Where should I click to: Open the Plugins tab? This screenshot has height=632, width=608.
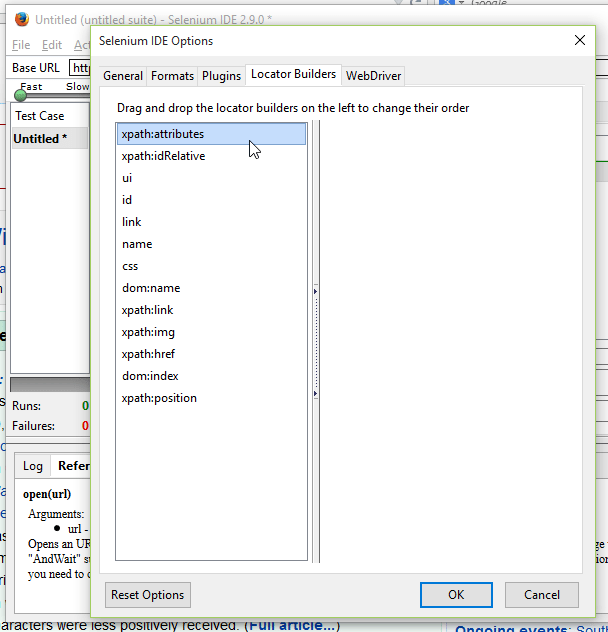(221, 76)
